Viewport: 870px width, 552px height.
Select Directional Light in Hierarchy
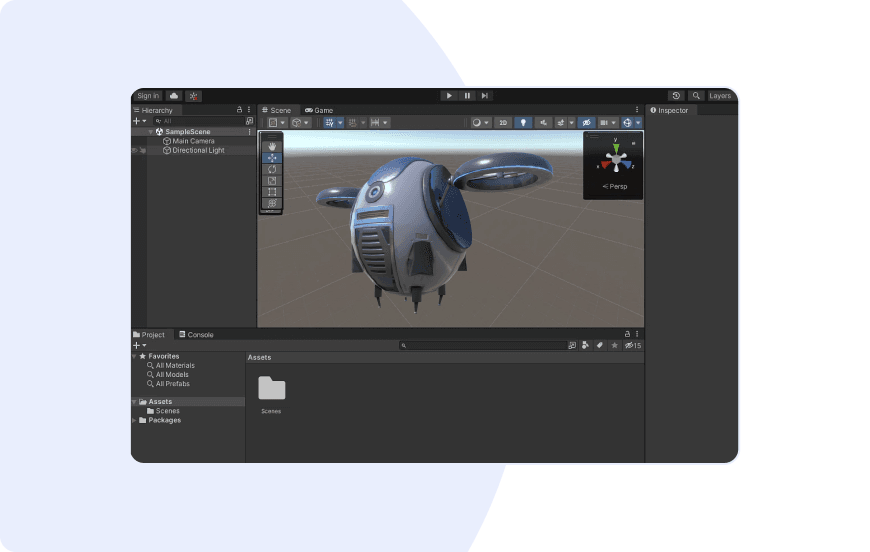(193, 150)
